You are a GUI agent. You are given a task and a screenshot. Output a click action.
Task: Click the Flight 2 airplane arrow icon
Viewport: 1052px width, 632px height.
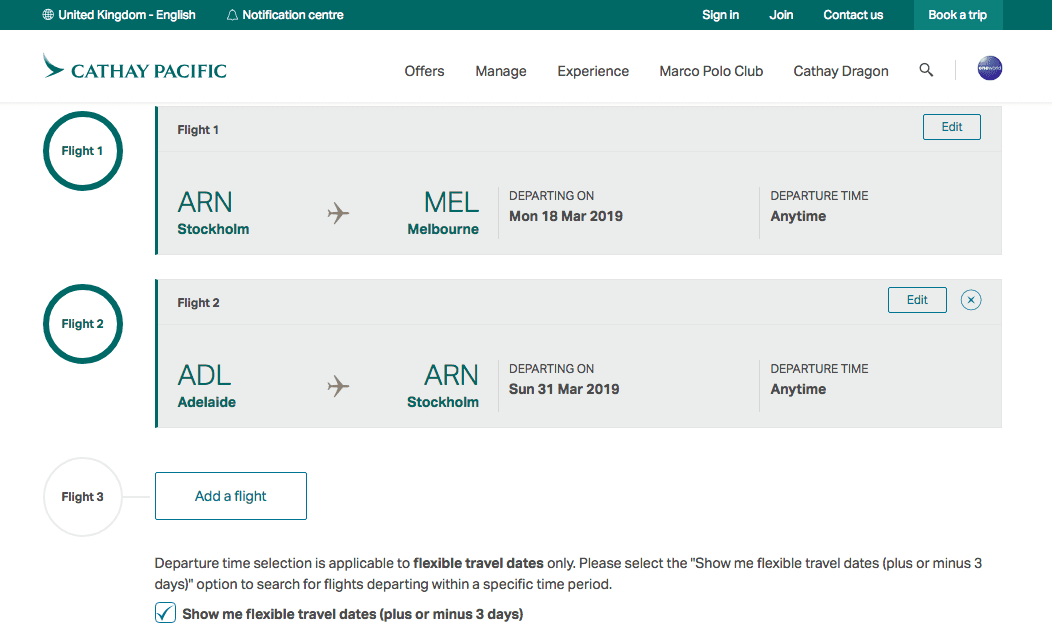338,386
